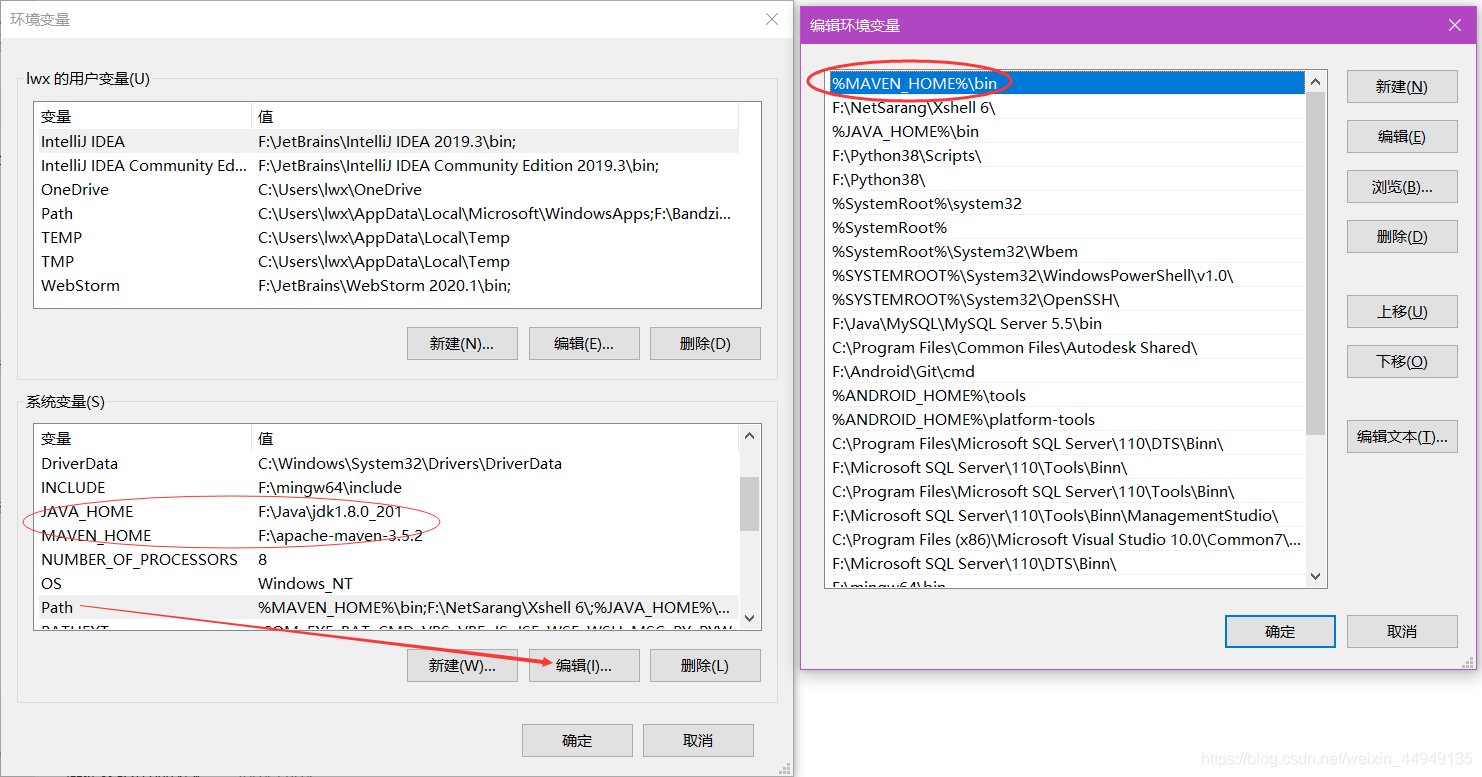Click 编辑(E) under user variables list
Screen dimensions: 1482x777
coord(584,343)
